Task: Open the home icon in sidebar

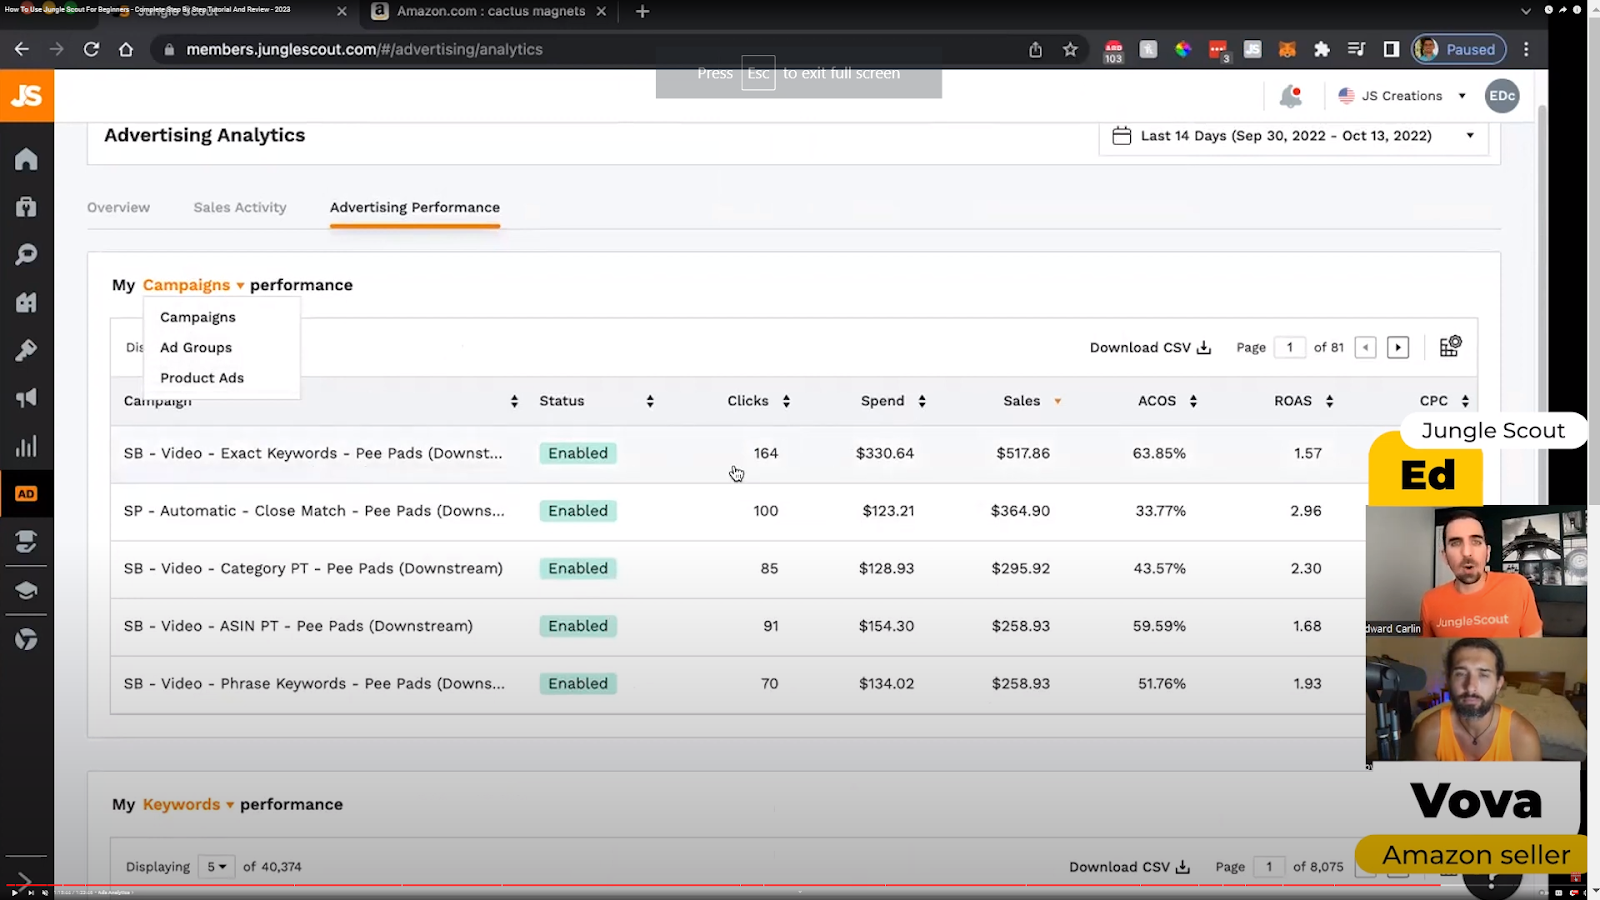Action: tap(26, 159)
